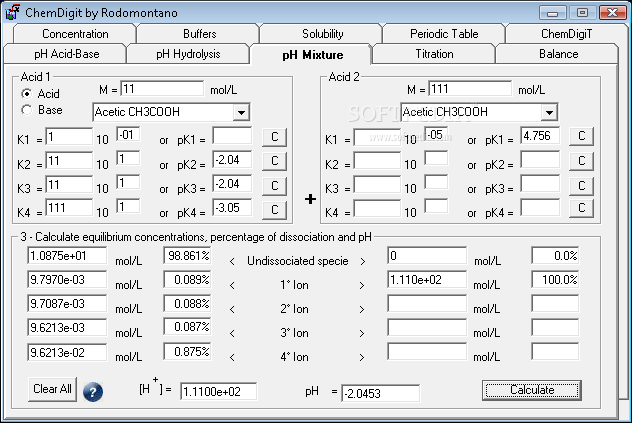Image resolution: width=632 pixels, height=423 pixels.
Task: Click Acid 2 empty K1 mantissa field
Action: (377, 137)
